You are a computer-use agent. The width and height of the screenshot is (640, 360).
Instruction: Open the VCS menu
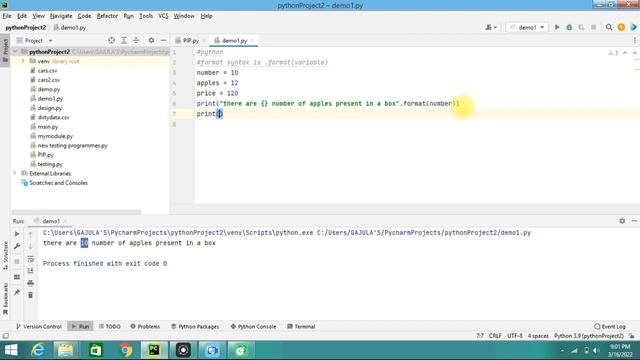[x=163, y=16]
